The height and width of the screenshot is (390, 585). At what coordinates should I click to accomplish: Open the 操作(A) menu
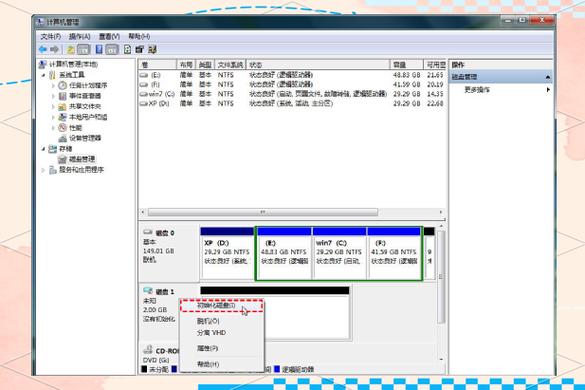(79, 36)
